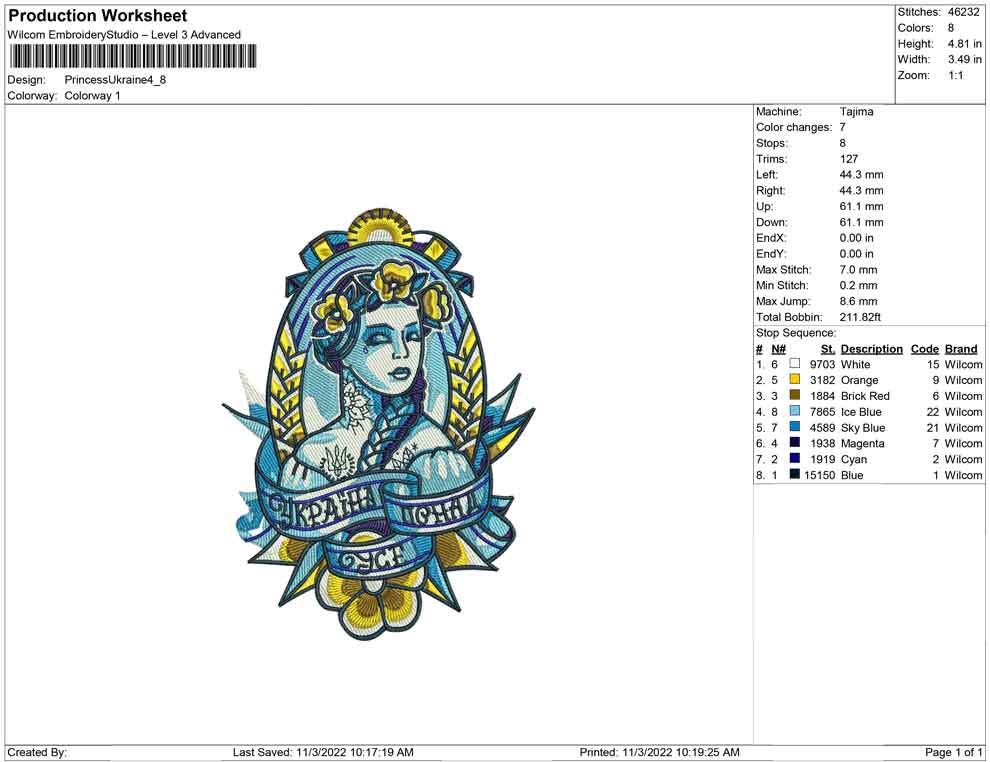Click the Magenta thread color swatch
This screenshot has height=762, width=990.
click(795, 443)
